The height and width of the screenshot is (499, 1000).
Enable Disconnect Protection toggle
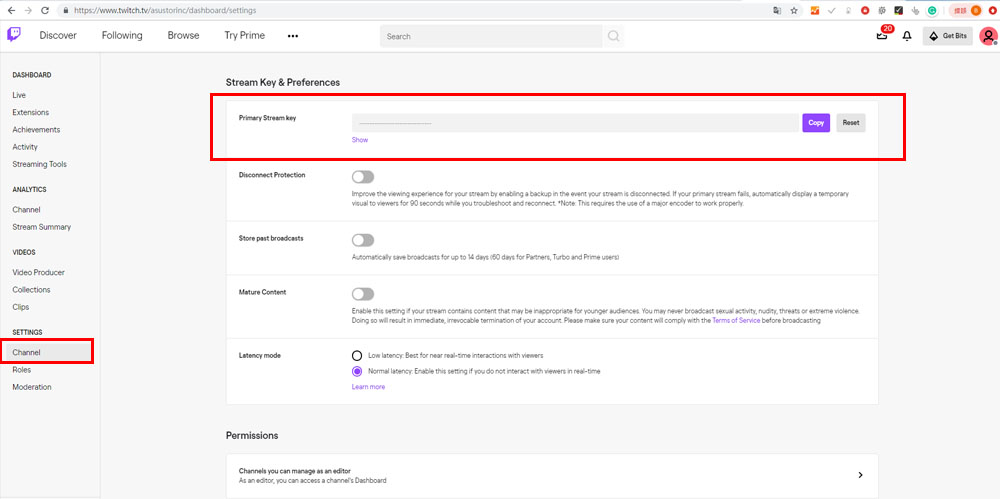[363, 177]
